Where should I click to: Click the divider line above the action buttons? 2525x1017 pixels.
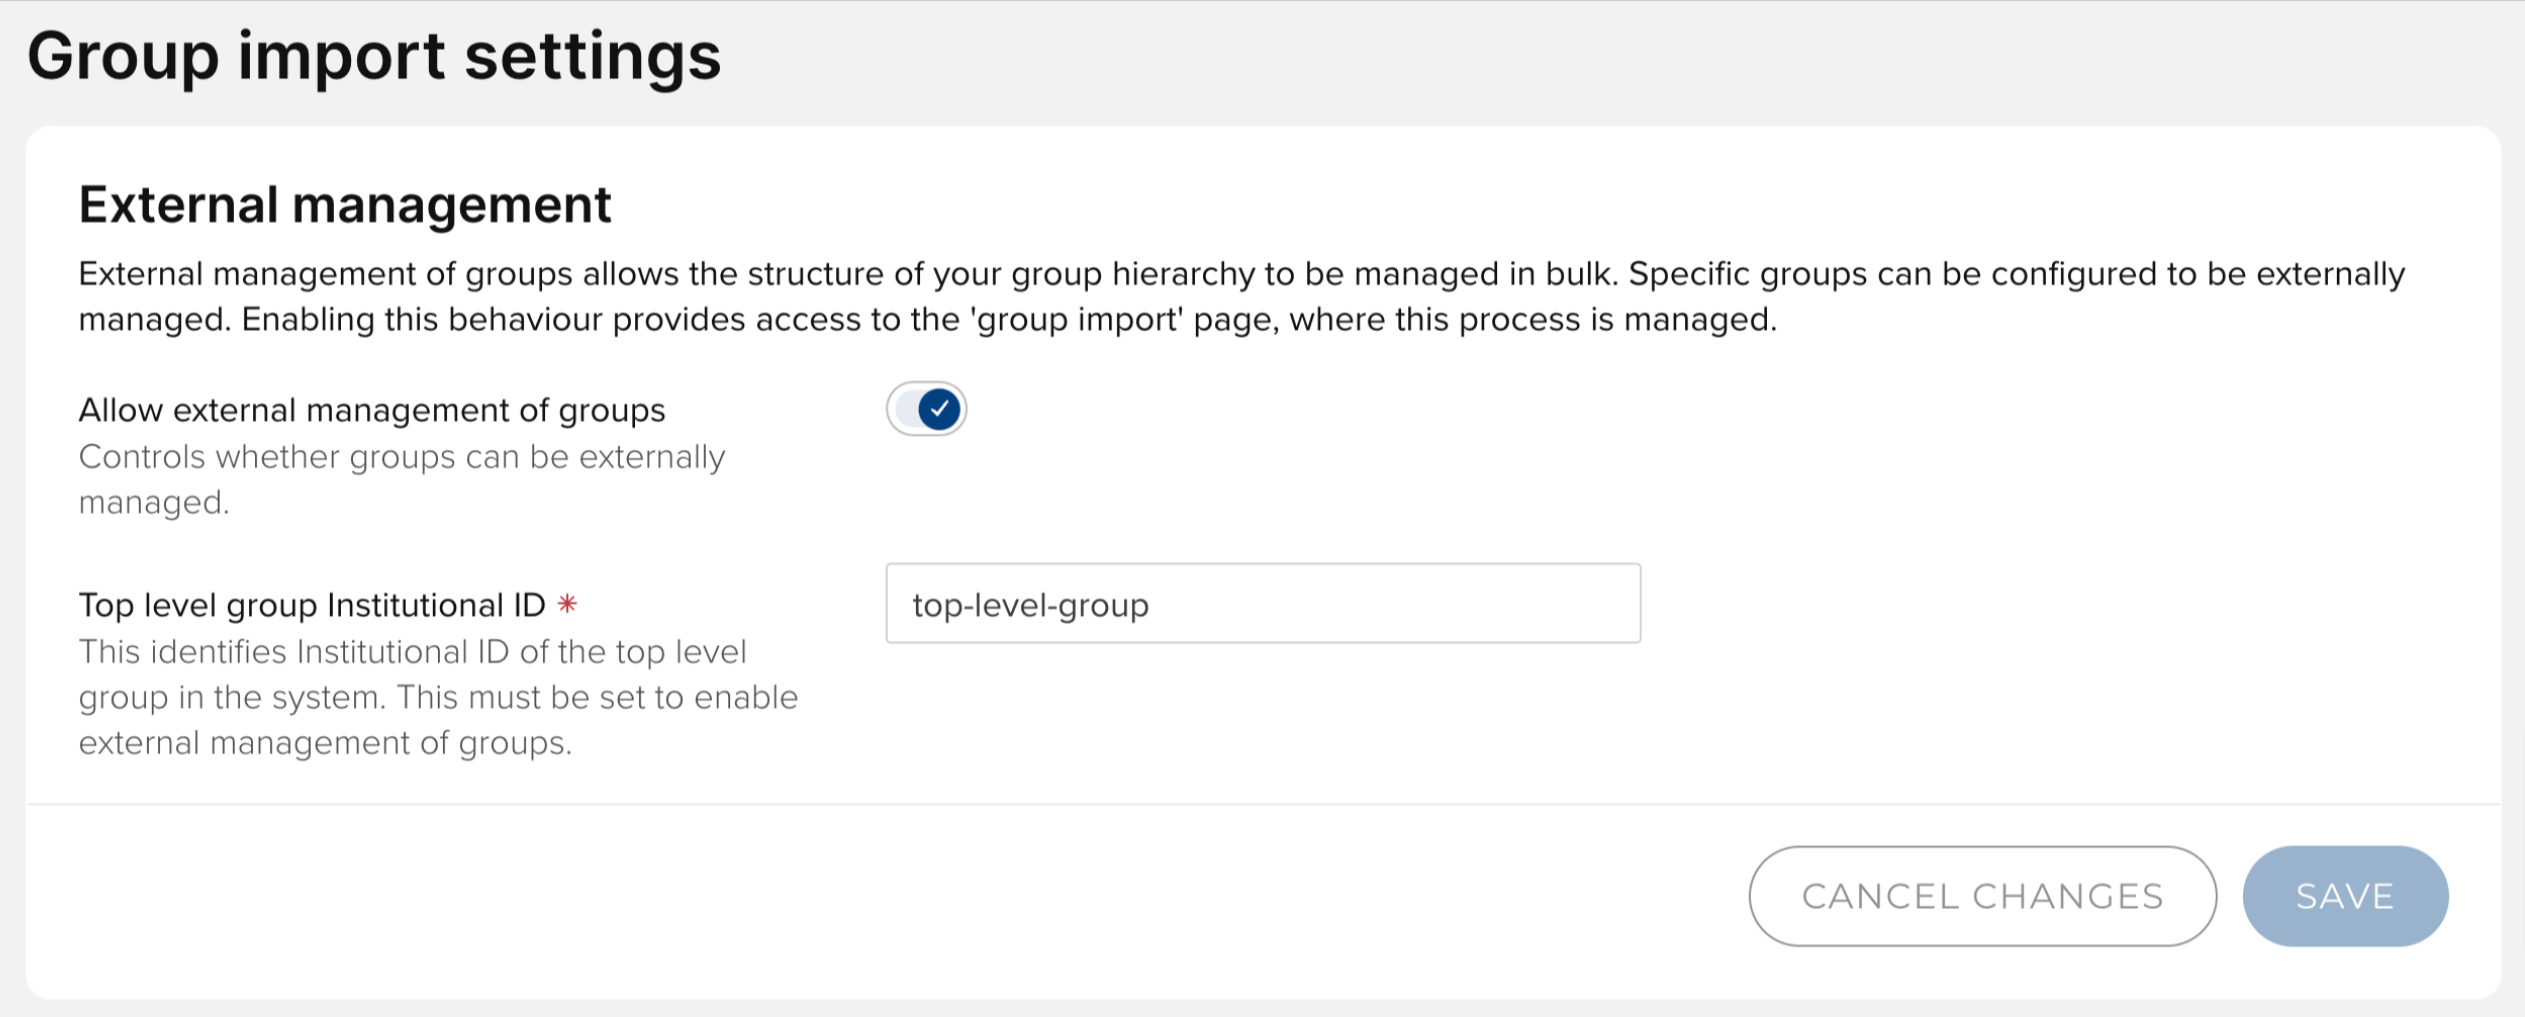[x=1262, y=804]
